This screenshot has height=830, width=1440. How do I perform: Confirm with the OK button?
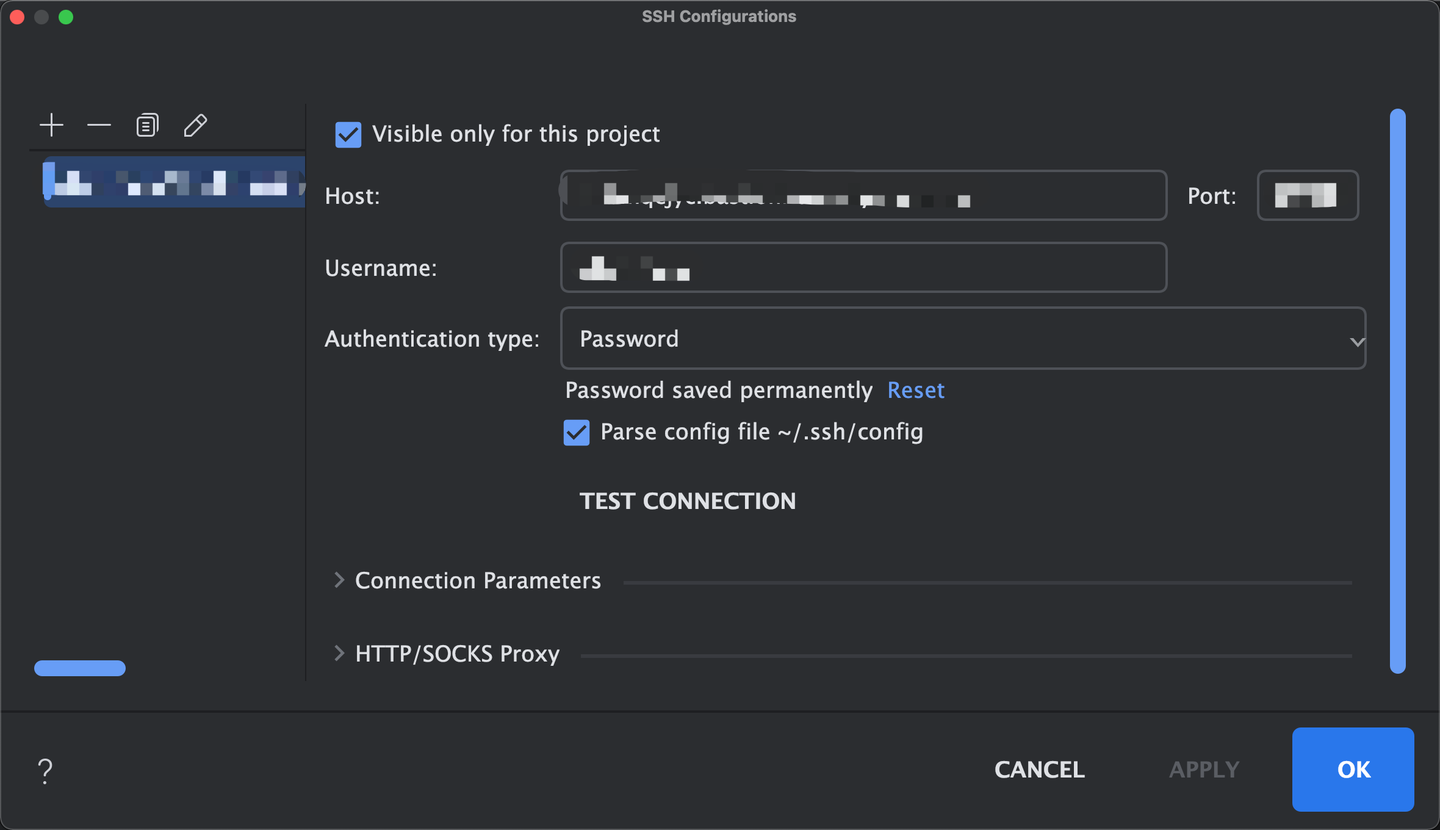(x=1353, y=769)
